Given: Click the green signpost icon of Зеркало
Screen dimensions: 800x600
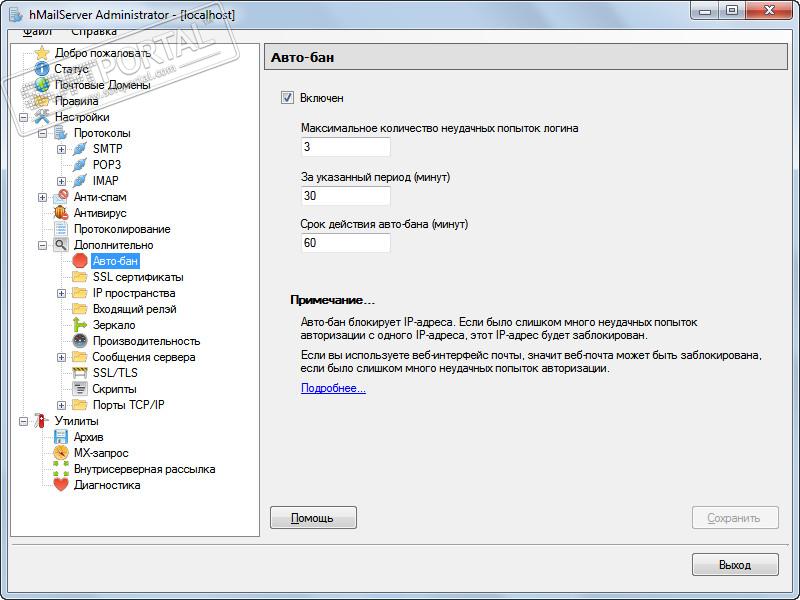Looking at the screenshot, I should [x=80, y=325].
